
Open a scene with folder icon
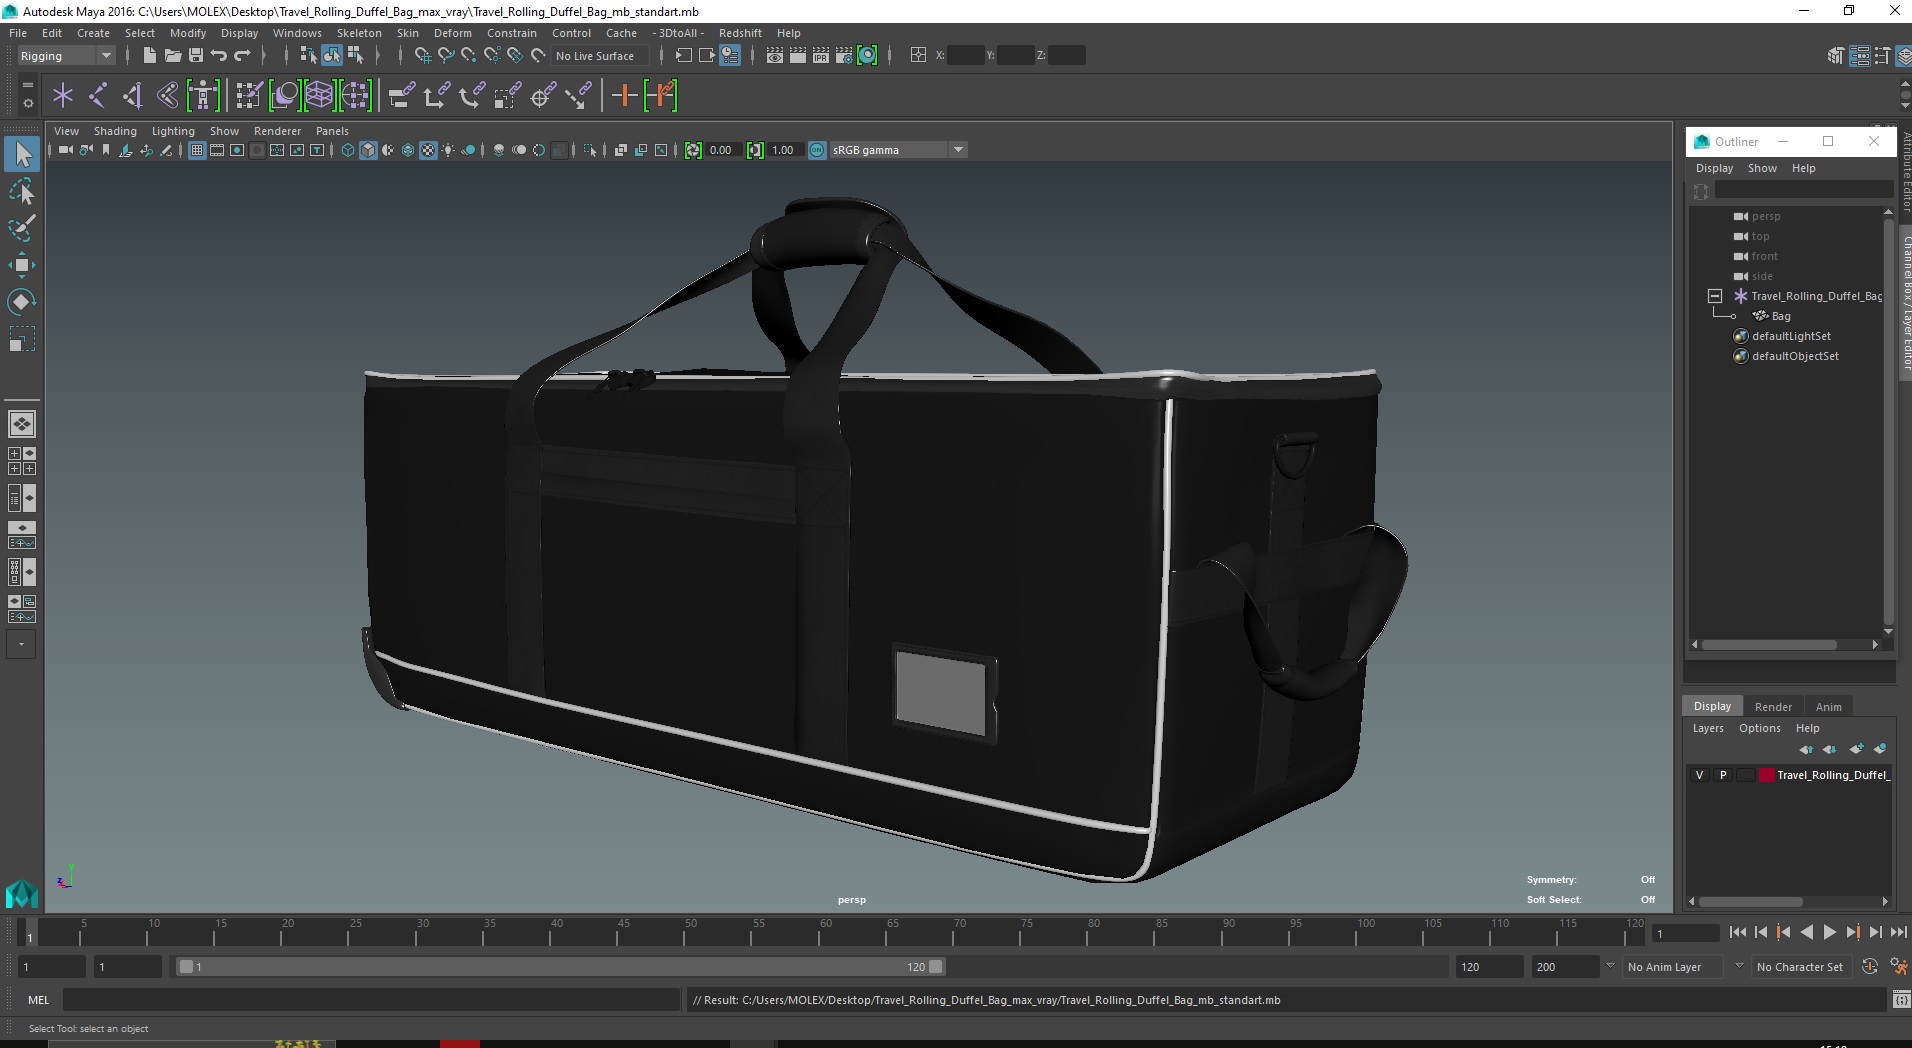click(x=172, y=55)
